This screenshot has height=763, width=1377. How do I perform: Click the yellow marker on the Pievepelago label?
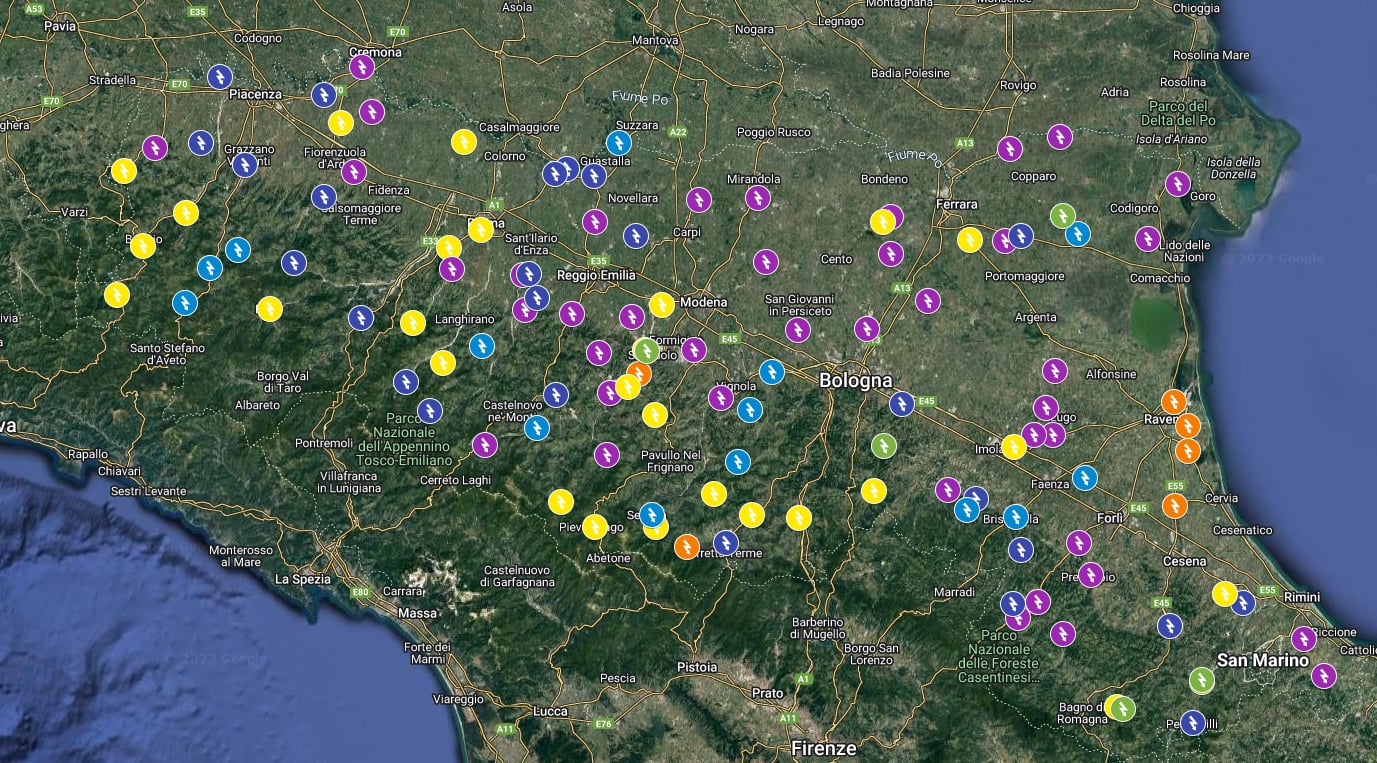coord(595,526)
